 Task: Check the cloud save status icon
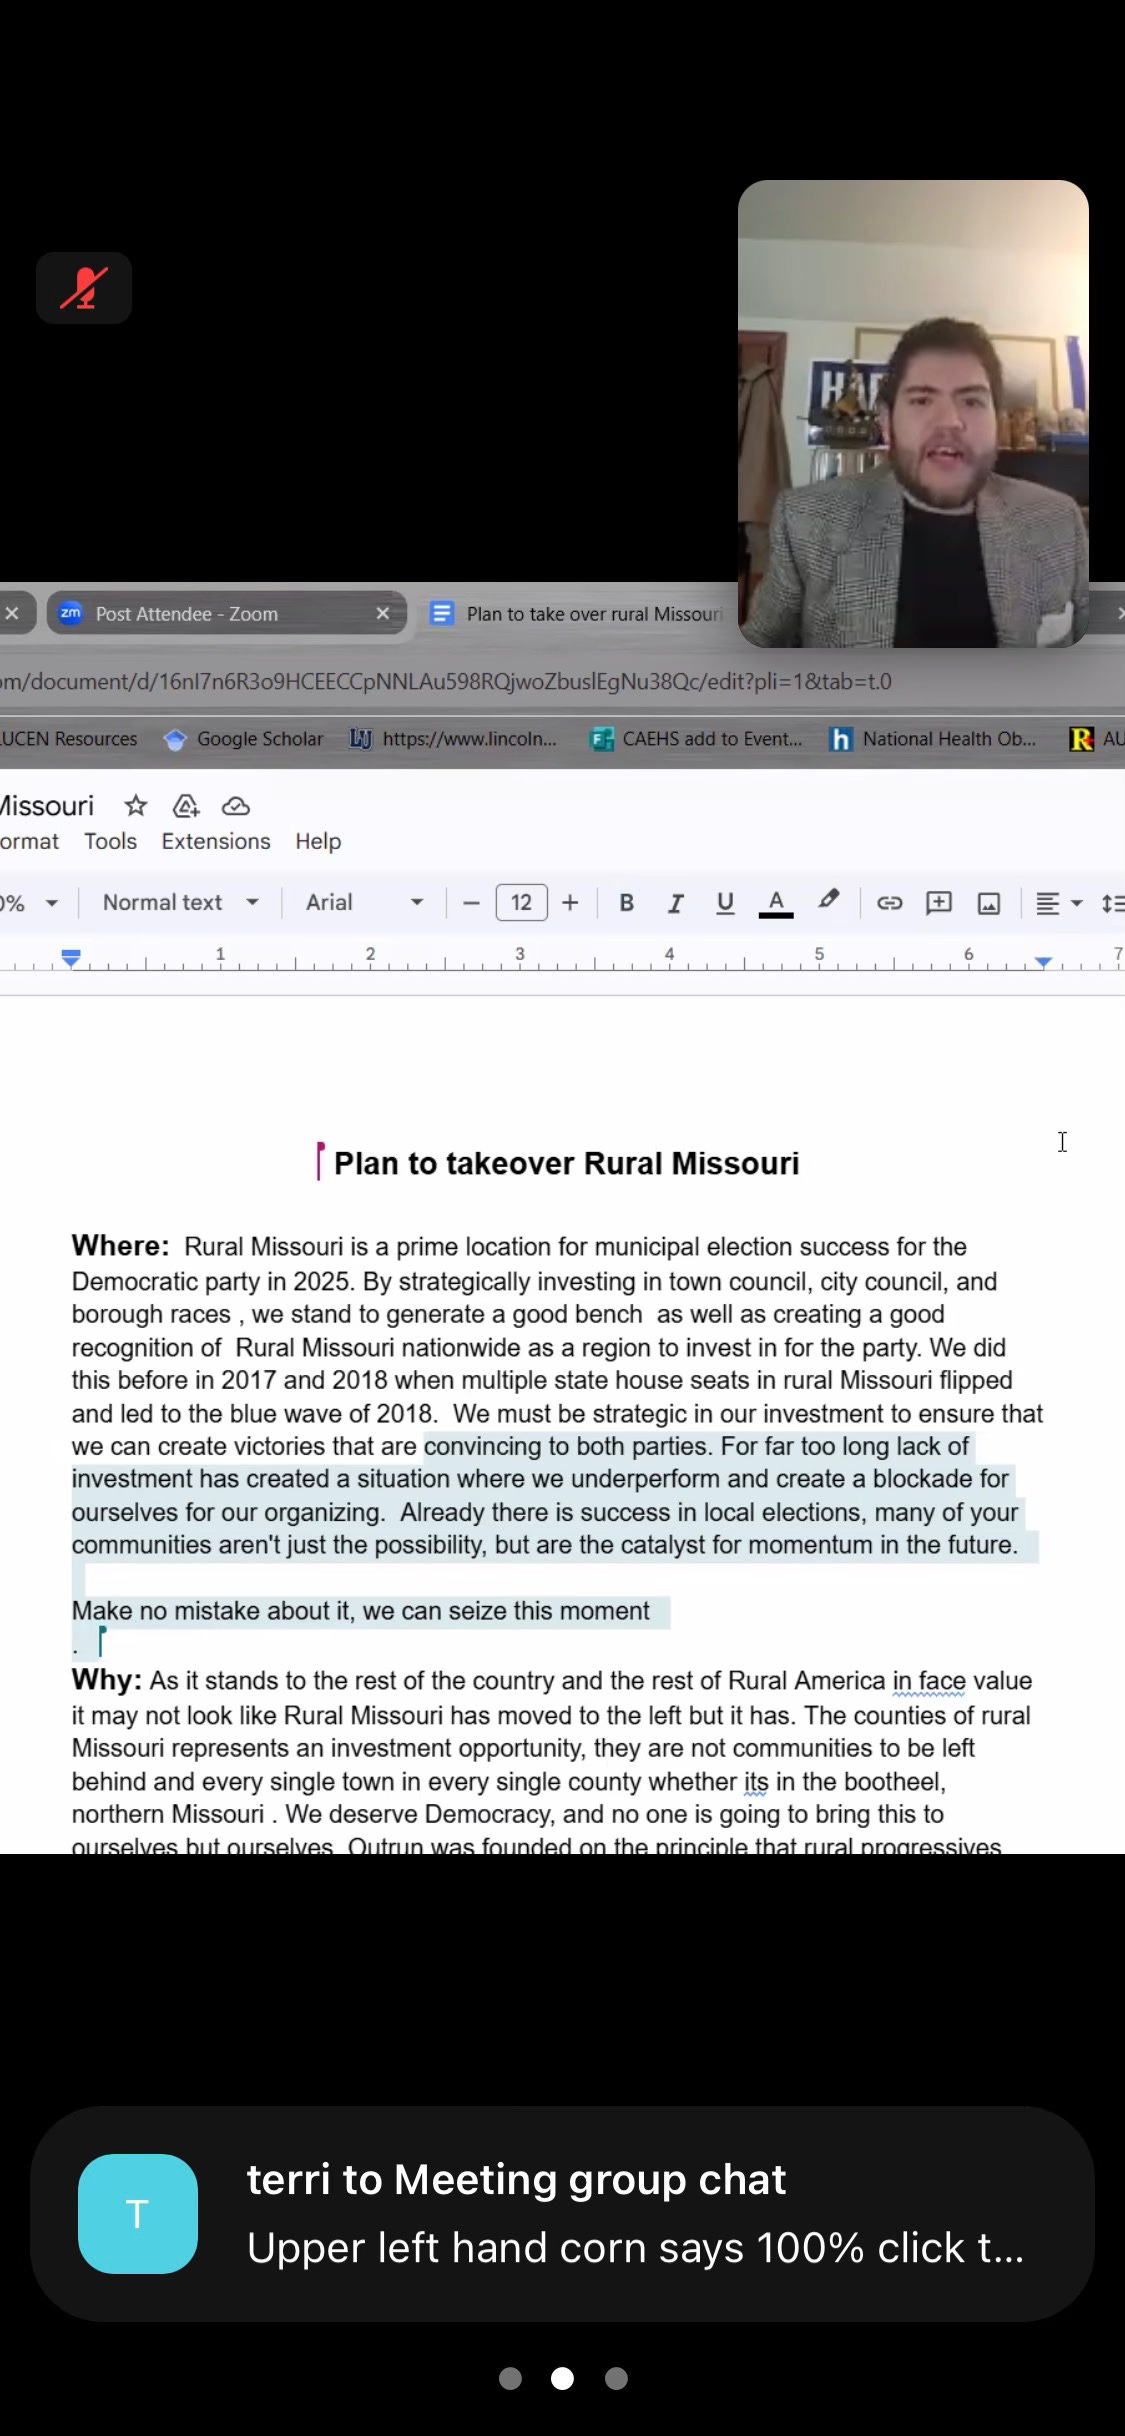pyautogui.click(x=236, y=806)
